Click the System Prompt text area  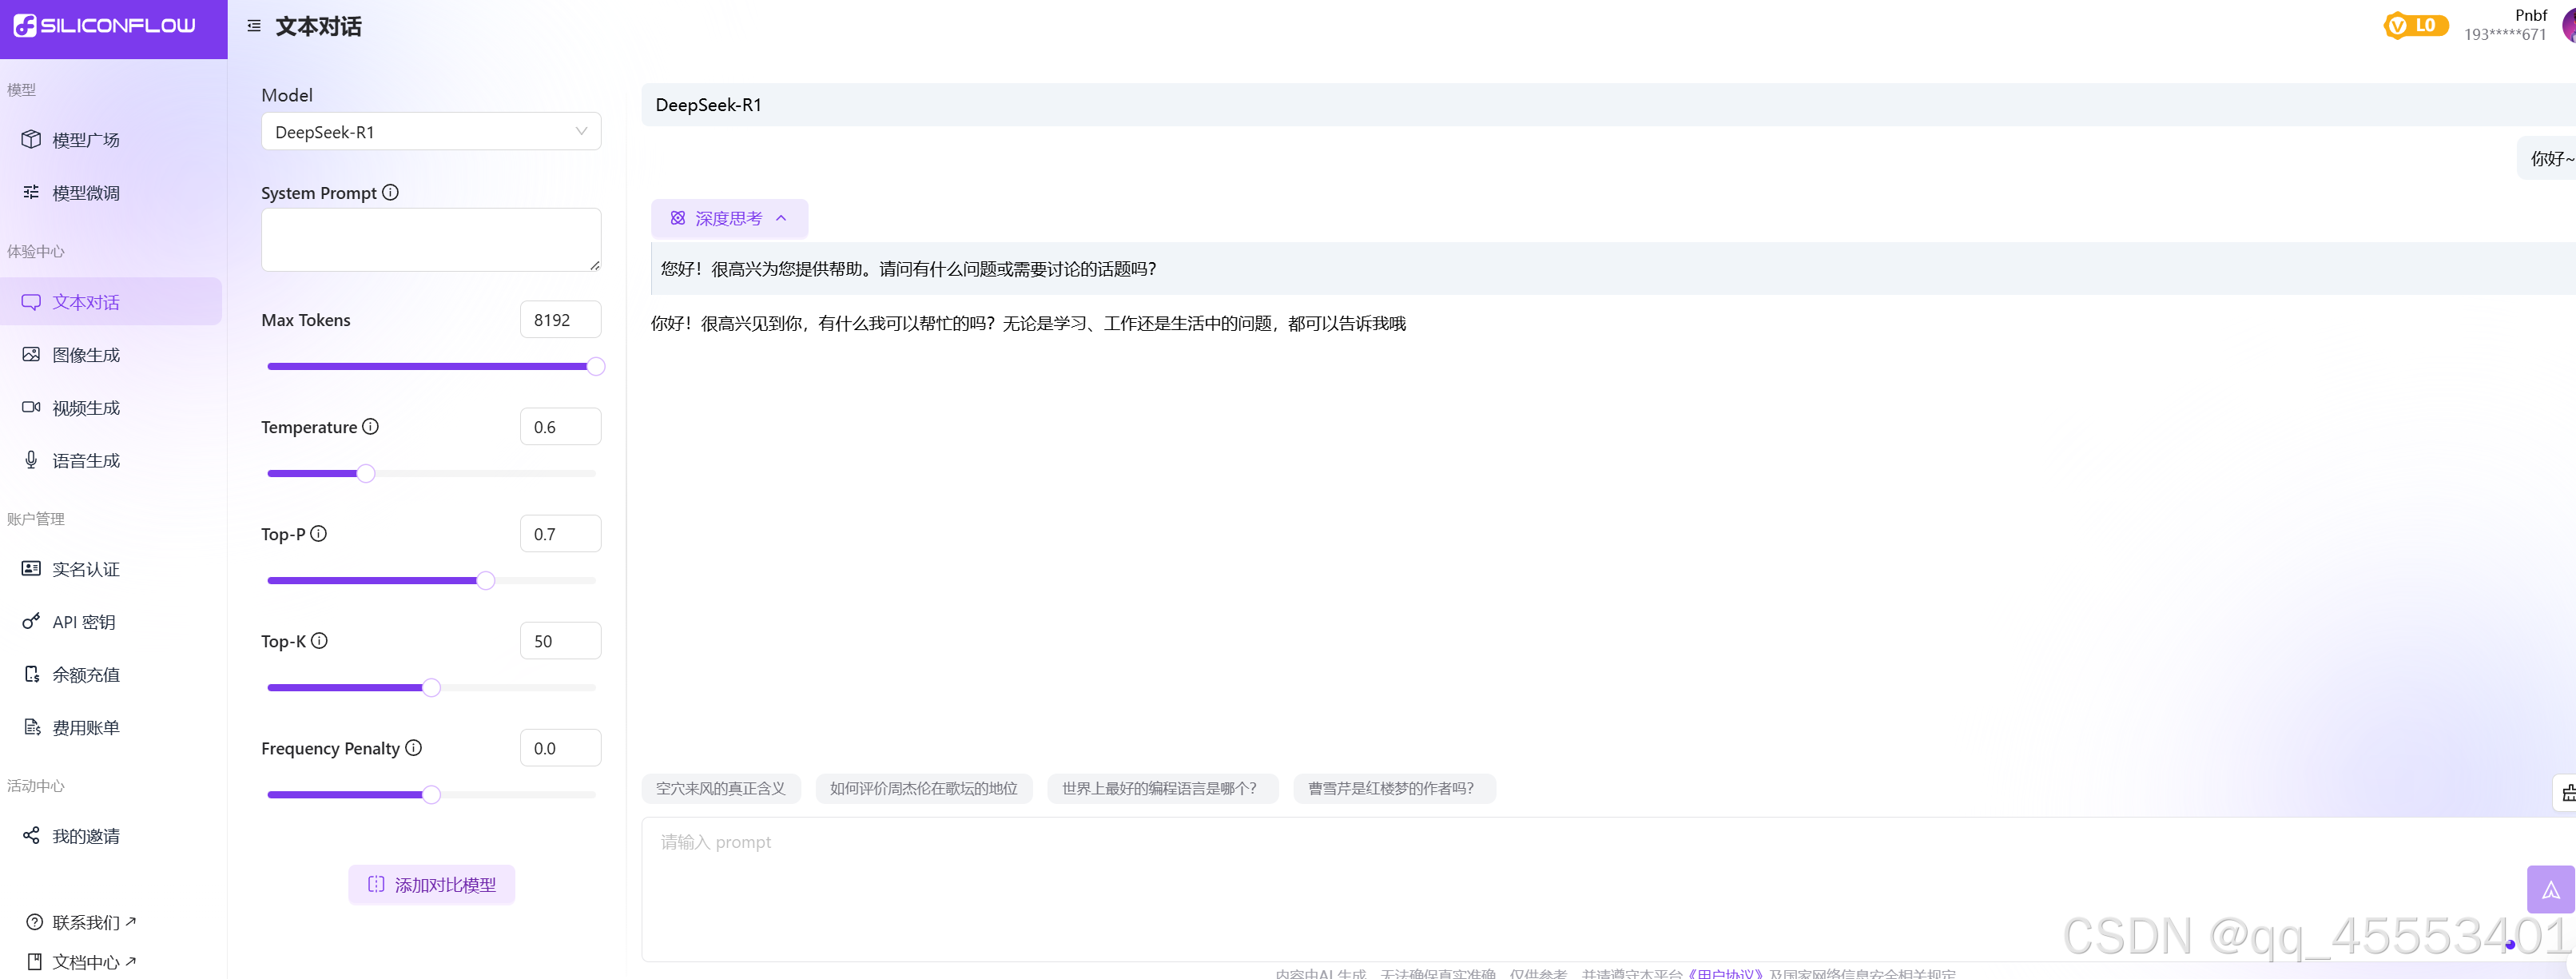[x=430, y=239]
